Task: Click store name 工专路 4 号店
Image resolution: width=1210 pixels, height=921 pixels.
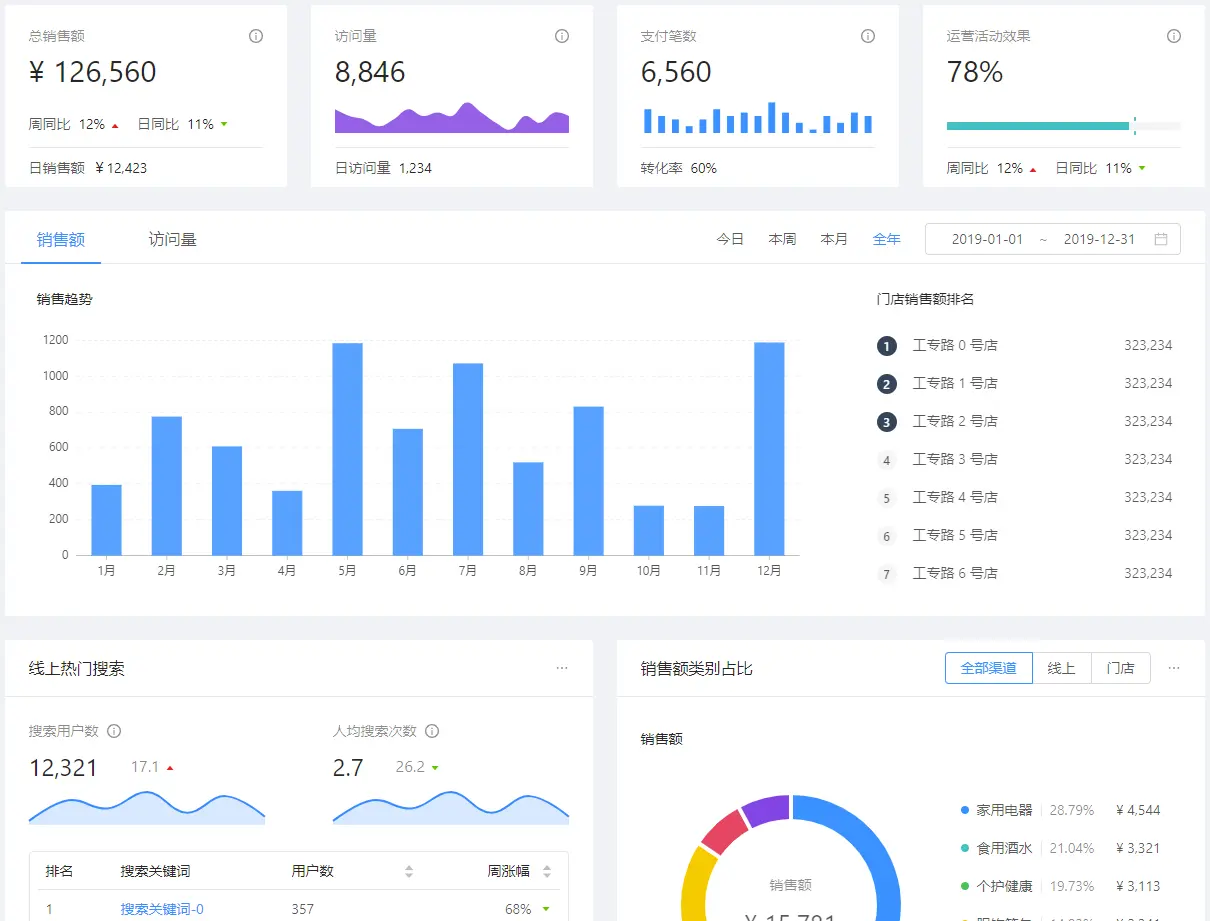Action: (x=955, y=498)
